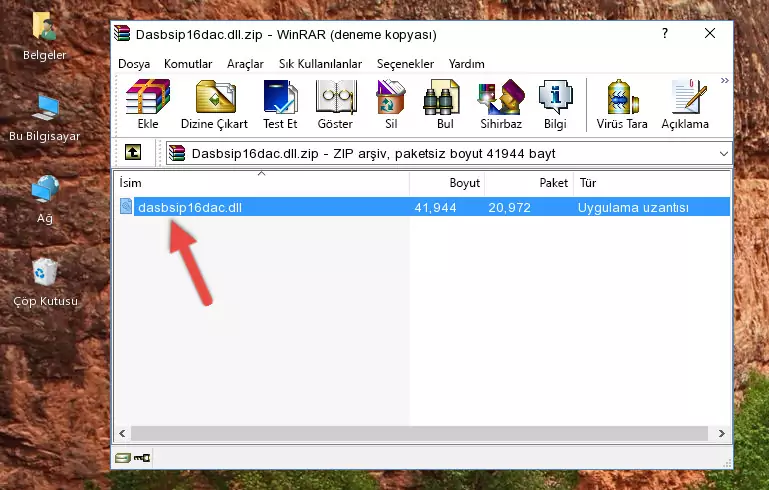The width and height of the screenshot is (769, 490).
Task: Open the Yardım menu
Action: click(x=466, y=64)
